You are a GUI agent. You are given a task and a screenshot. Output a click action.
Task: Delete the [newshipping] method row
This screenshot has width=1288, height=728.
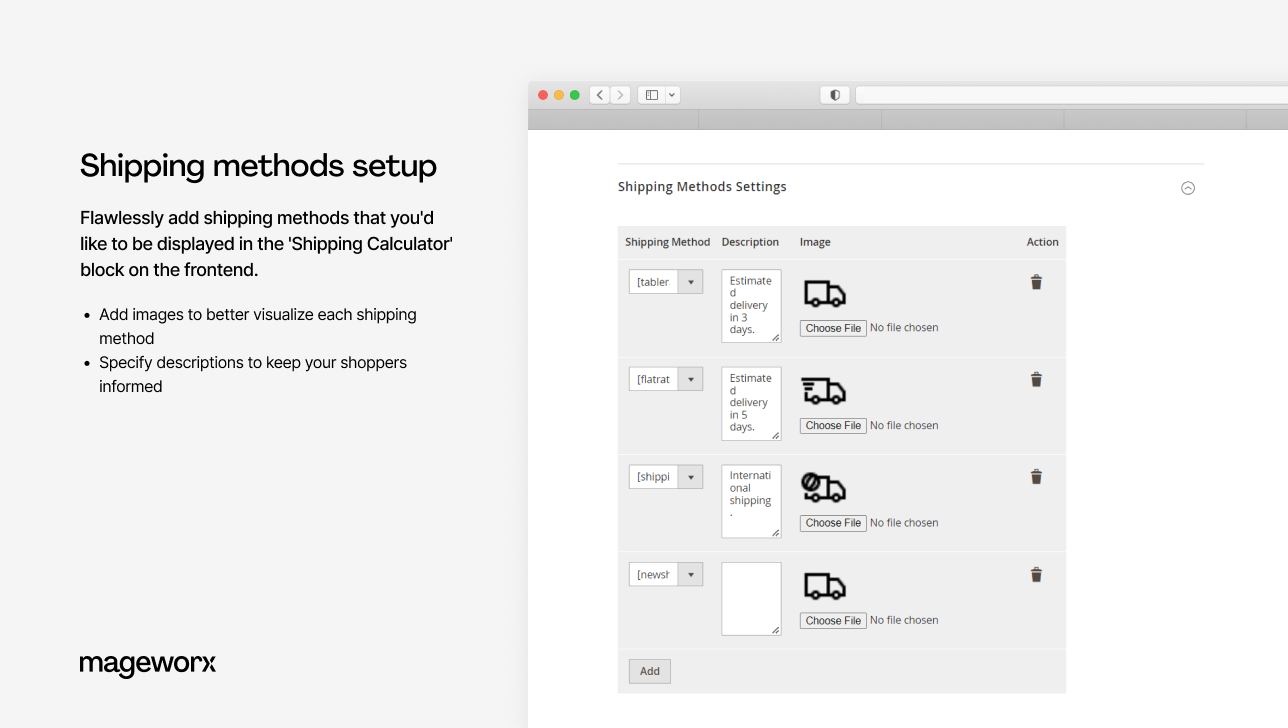pyautogui.click(x=1036, y=574)
